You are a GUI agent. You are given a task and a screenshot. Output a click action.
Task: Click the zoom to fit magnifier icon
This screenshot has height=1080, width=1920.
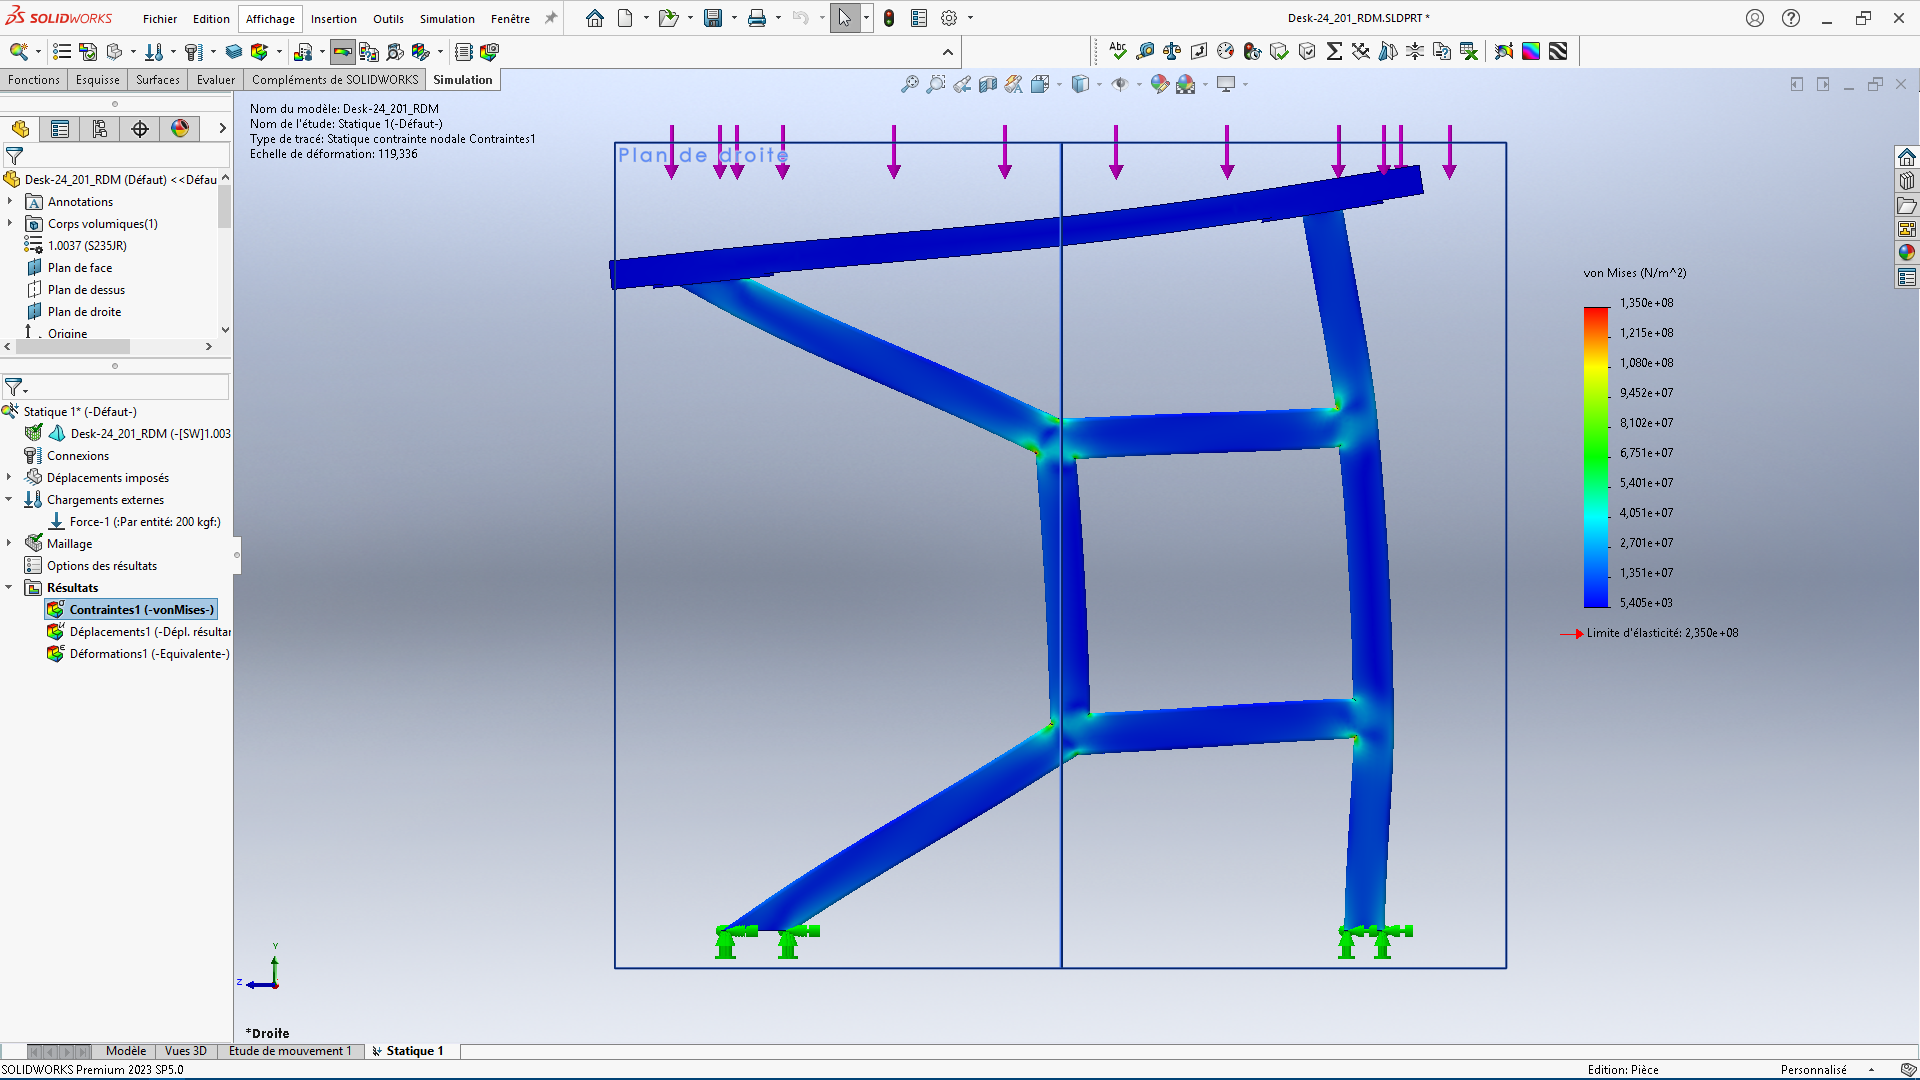[x=909, y=85]
